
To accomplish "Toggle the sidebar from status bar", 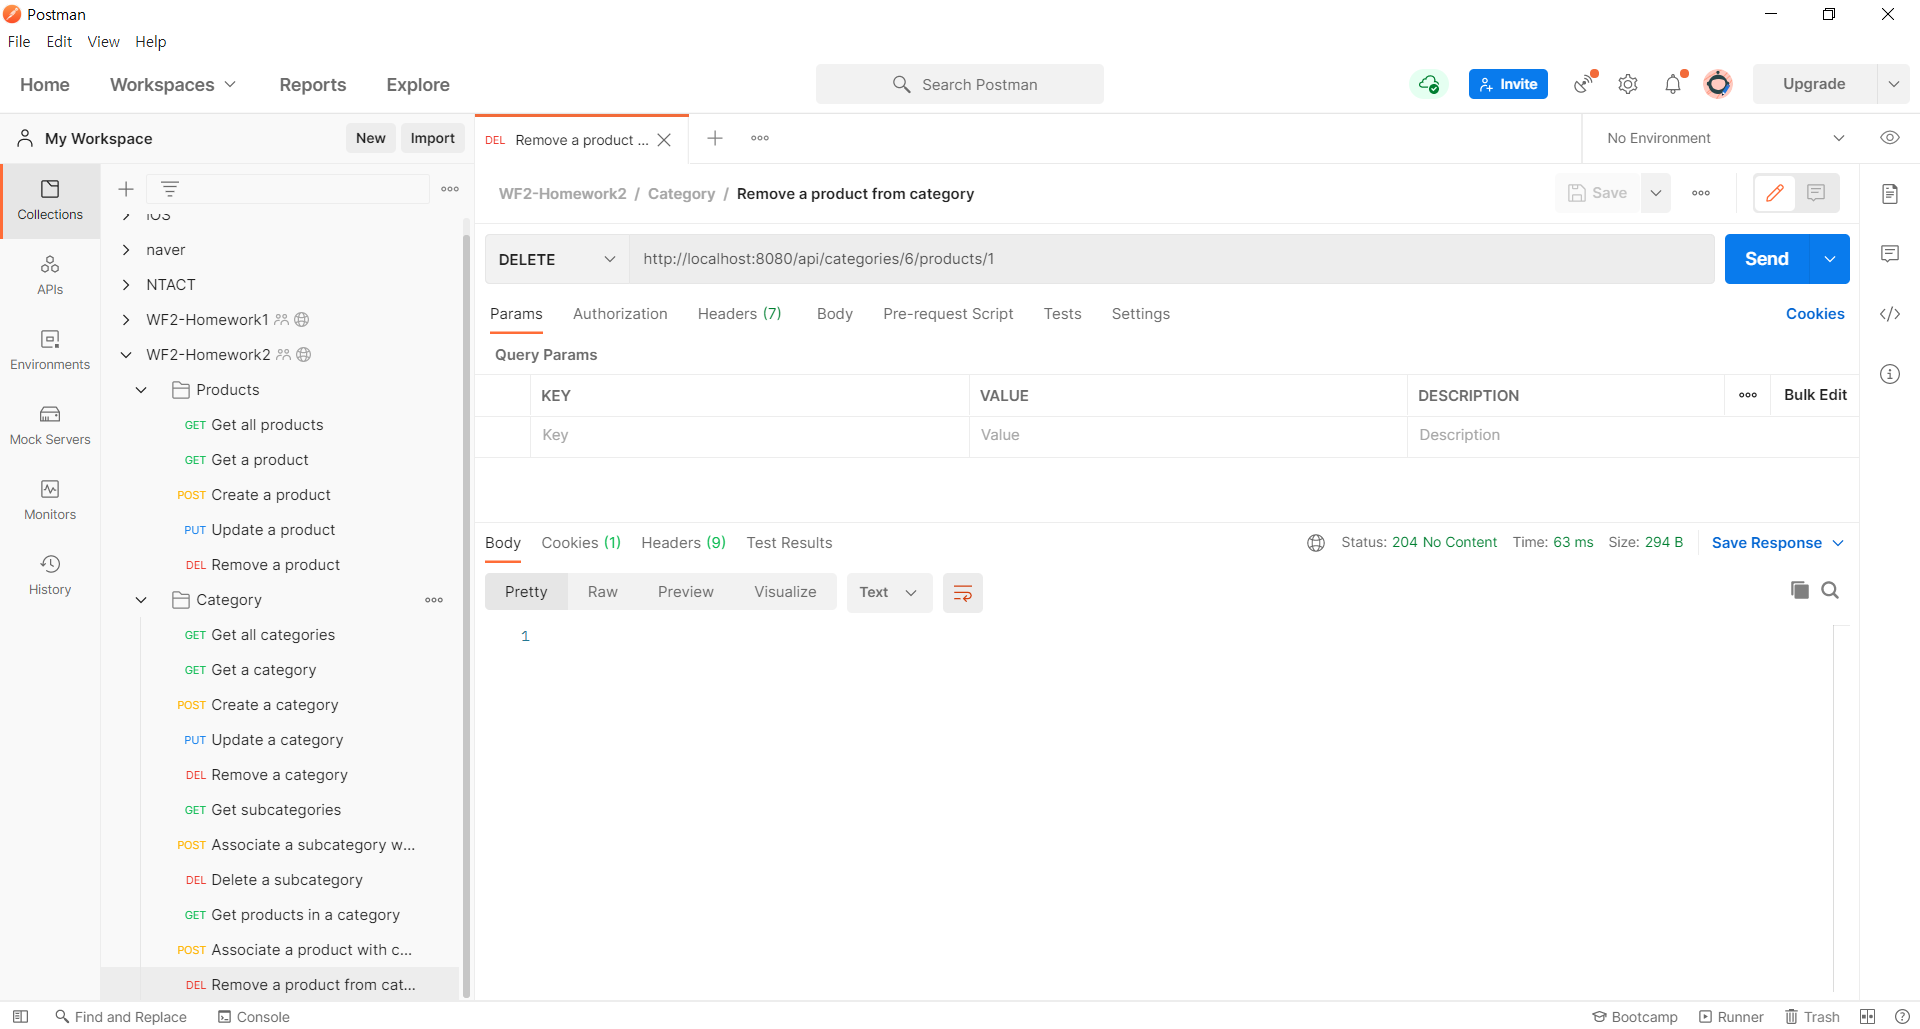I will [20, 1016].
